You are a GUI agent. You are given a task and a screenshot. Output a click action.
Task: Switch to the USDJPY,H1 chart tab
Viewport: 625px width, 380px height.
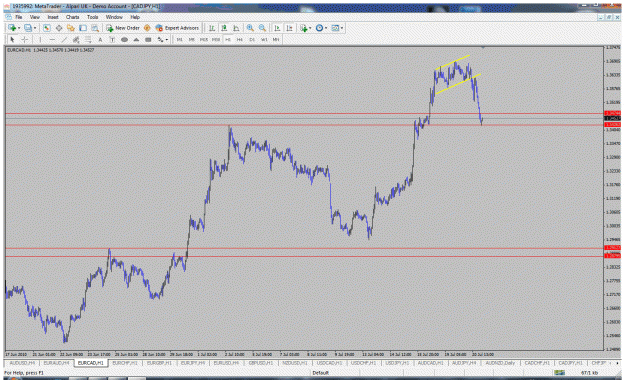(x=397, y=363)
